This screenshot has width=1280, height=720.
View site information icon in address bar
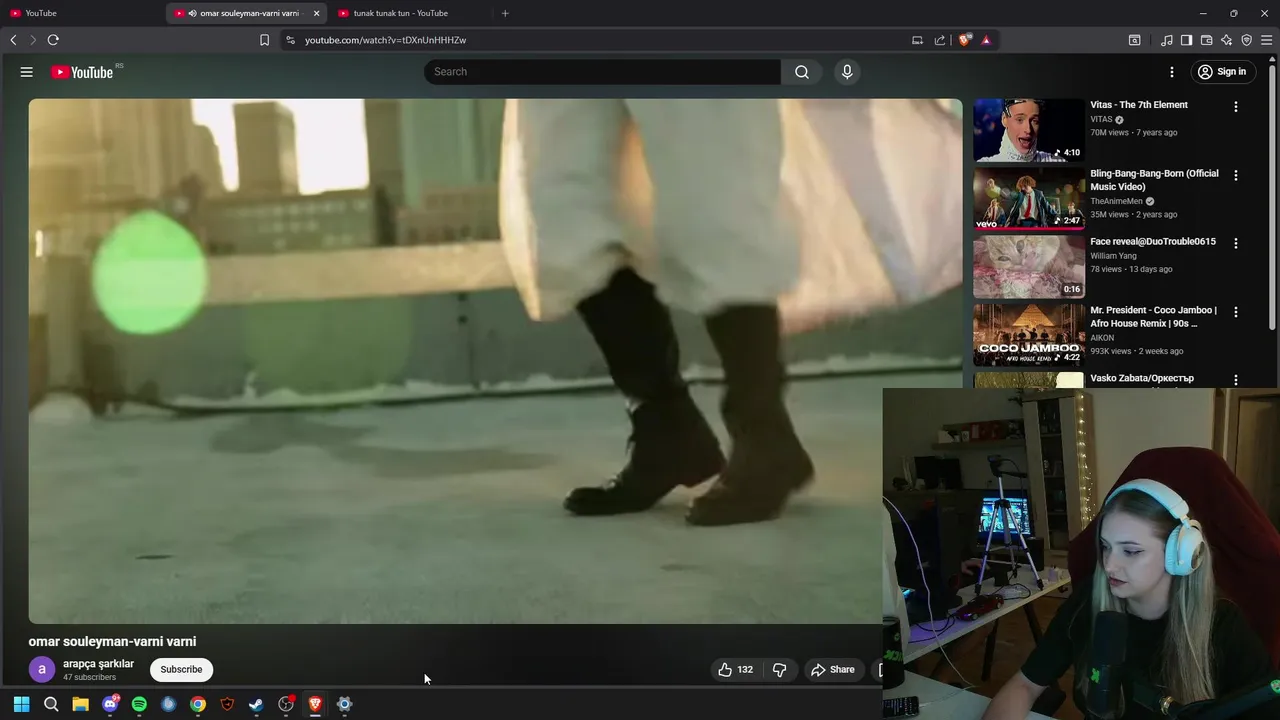point(290,40)
